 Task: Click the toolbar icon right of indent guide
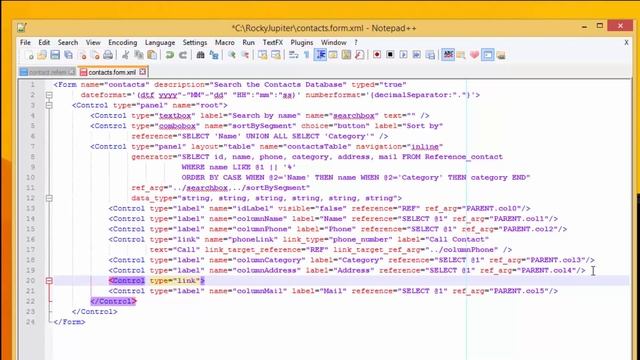tap(333, 55)
